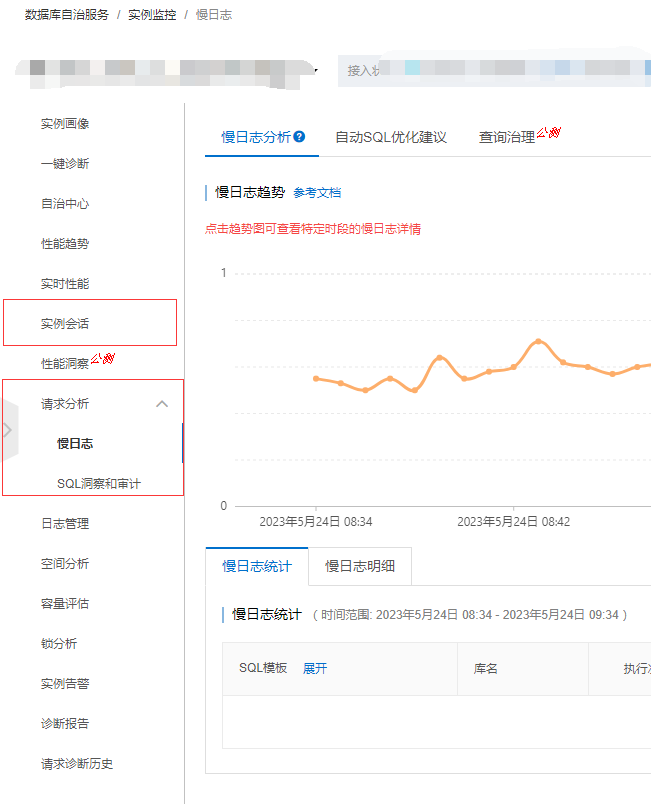The height and width of the screenshot is (804, 651).
Task: Open the instance selector dropdown arrow
Action: pos(316,71)
